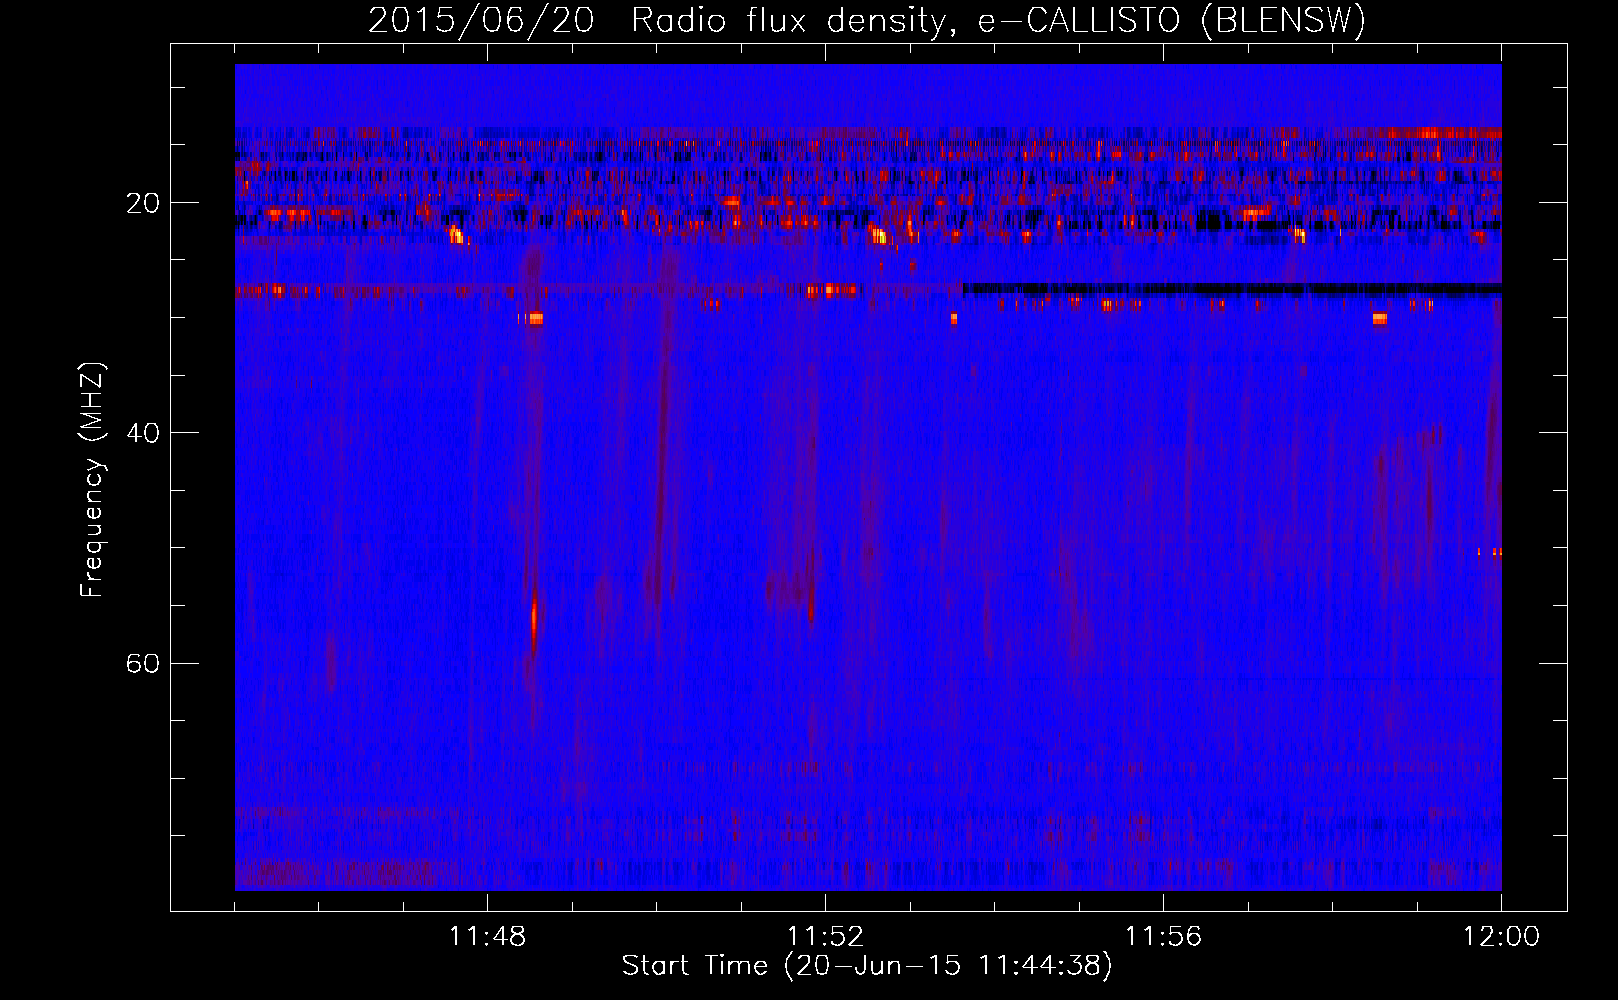The image size is (1618, 1000).
Task: Click the 'Start Time (20-Jun-15 11:44:38)' label
Action: tap(867, 966)
